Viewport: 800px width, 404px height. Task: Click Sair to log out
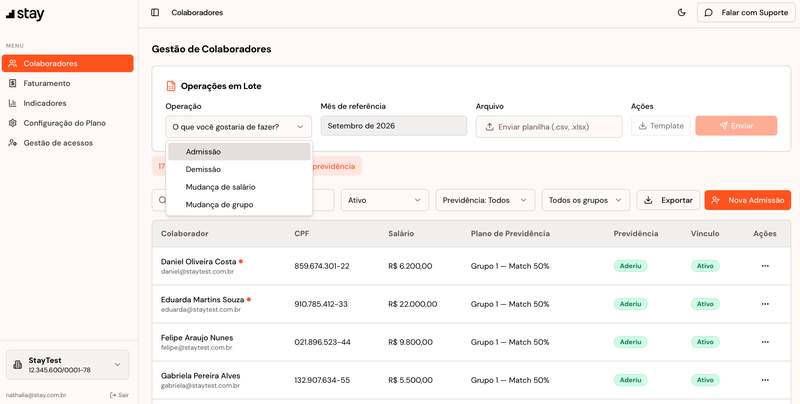(x=119, y=395)
